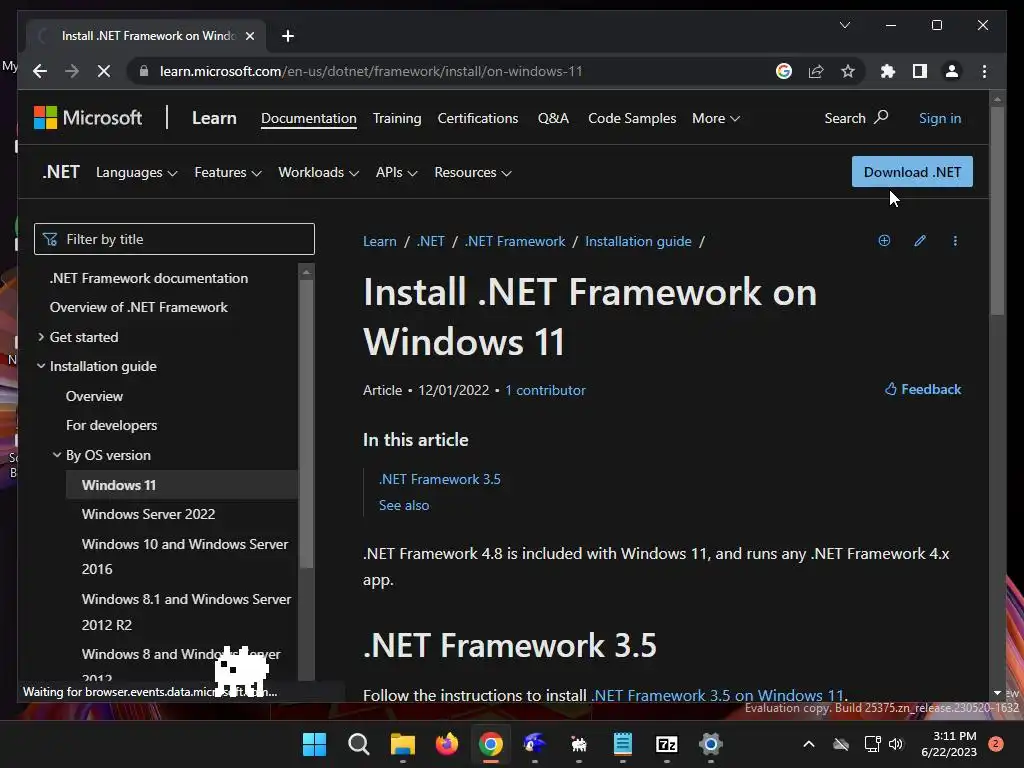Open clock and date in taskbar
This screenshot has width=1024, height=768.
(x=949, y=744)
